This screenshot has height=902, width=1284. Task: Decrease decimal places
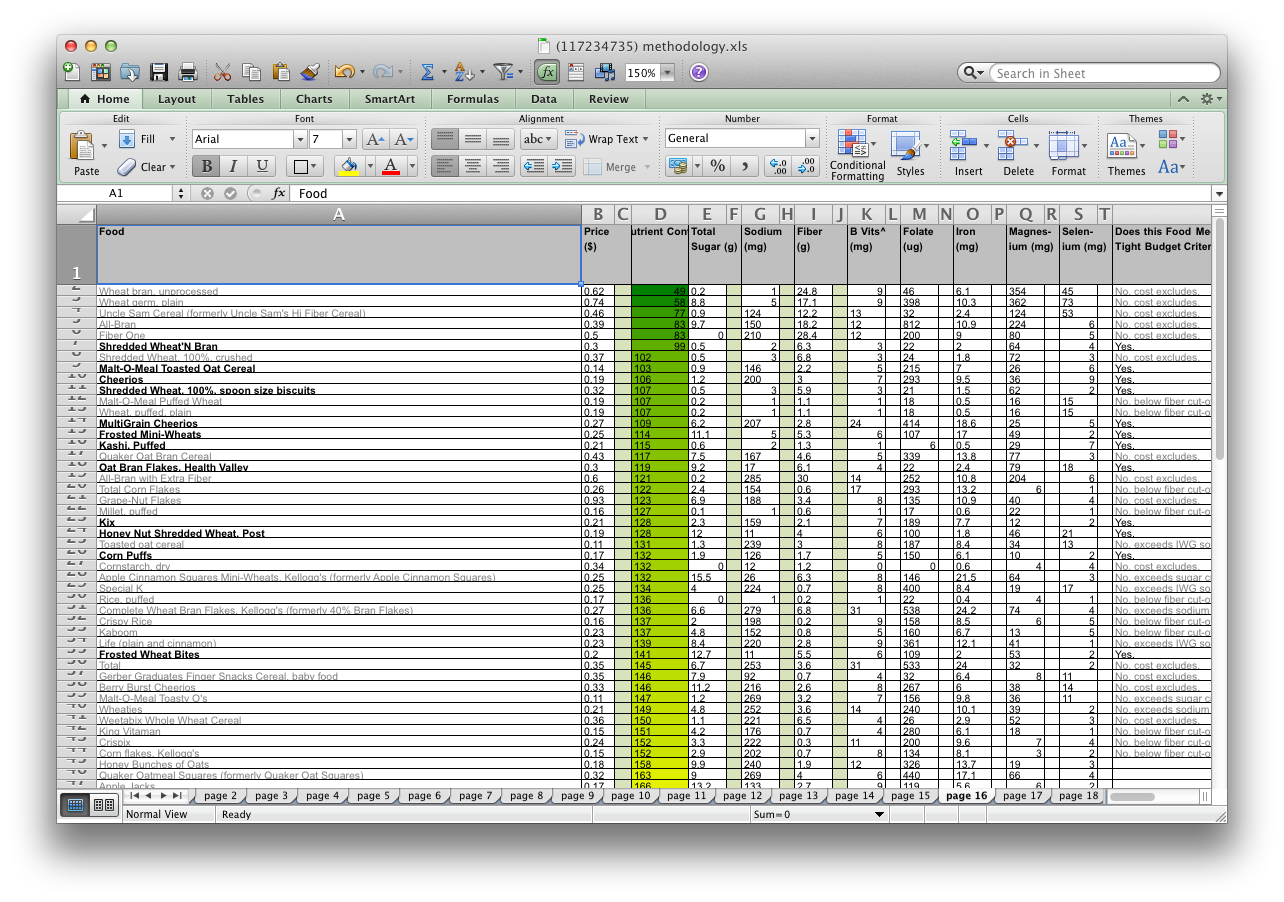click(x=806, y=166)
